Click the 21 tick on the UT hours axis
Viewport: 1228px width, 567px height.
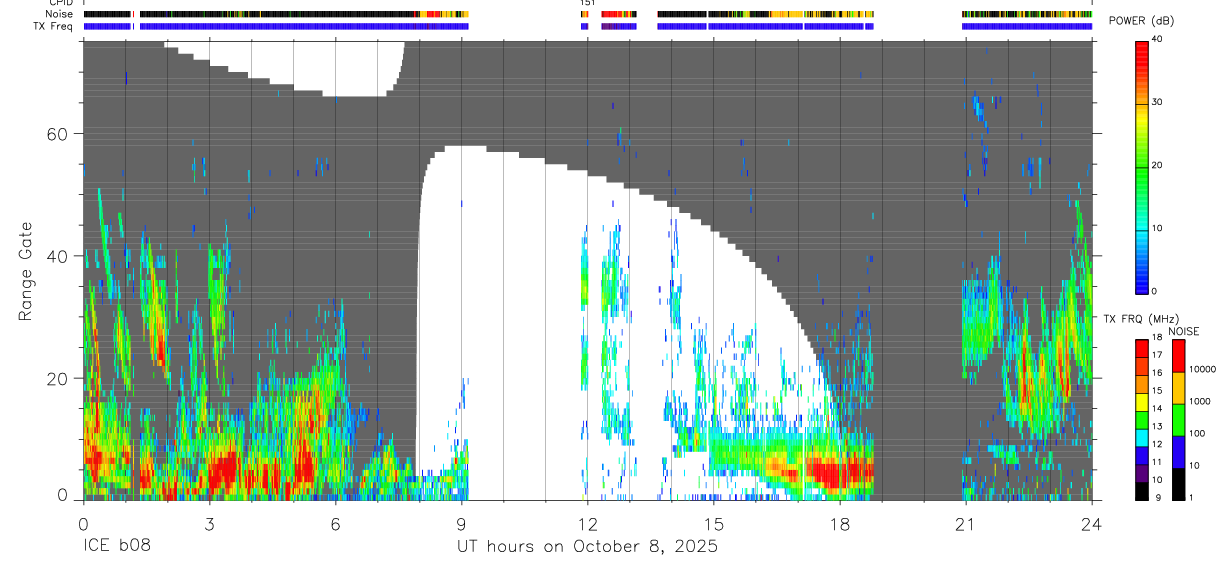point(965,523)
